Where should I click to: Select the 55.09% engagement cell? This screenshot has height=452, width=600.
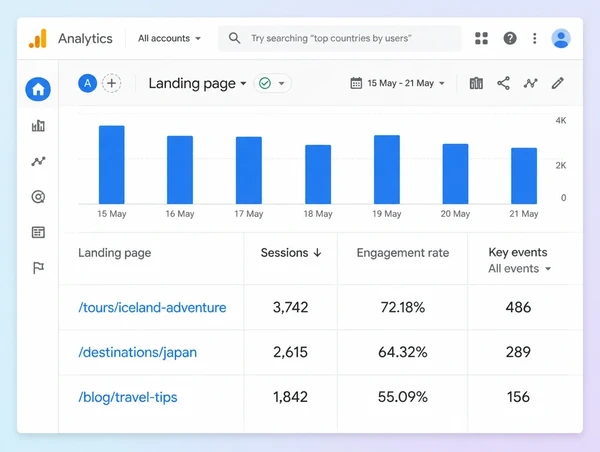point(403,397)
